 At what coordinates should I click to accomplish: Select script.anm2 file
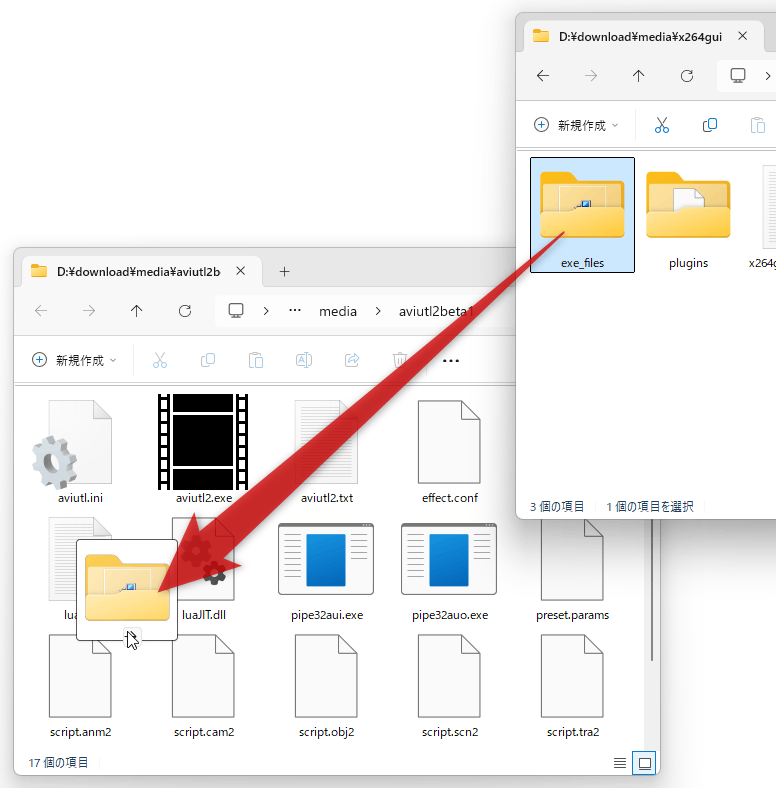tap(80, 686)
